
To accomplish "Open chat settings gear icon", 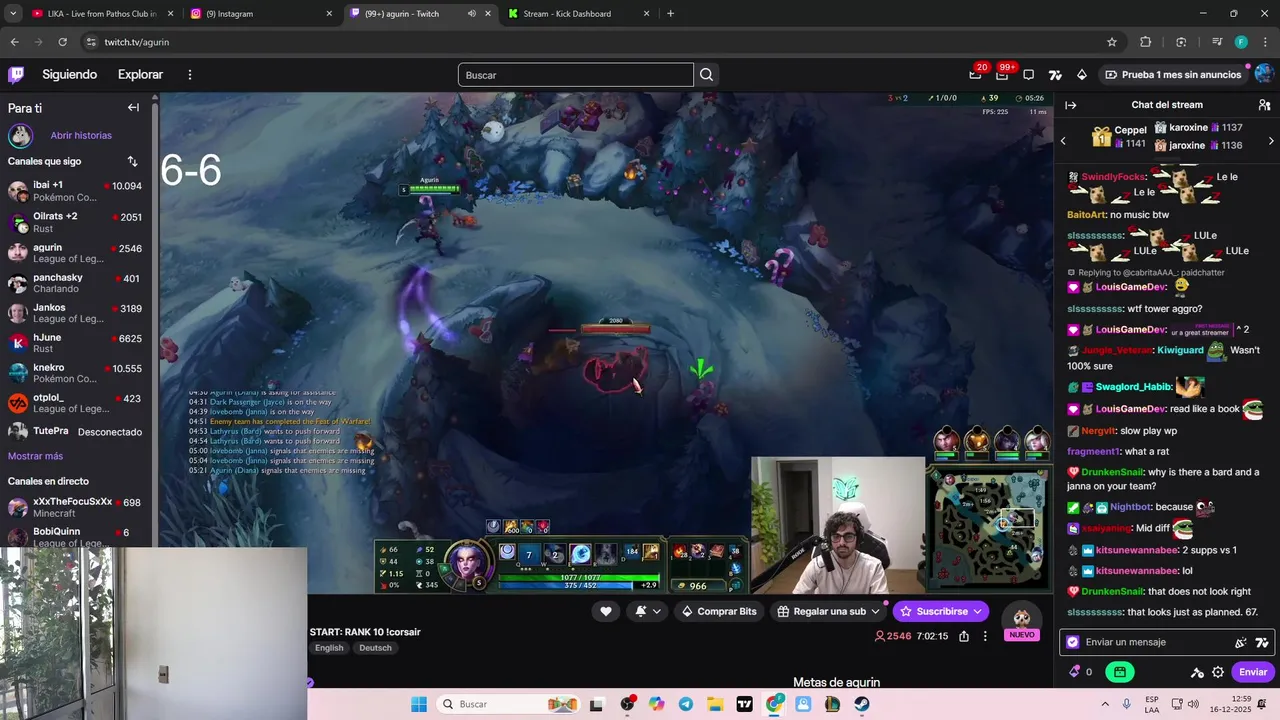I will click(x=1218, y=672).
